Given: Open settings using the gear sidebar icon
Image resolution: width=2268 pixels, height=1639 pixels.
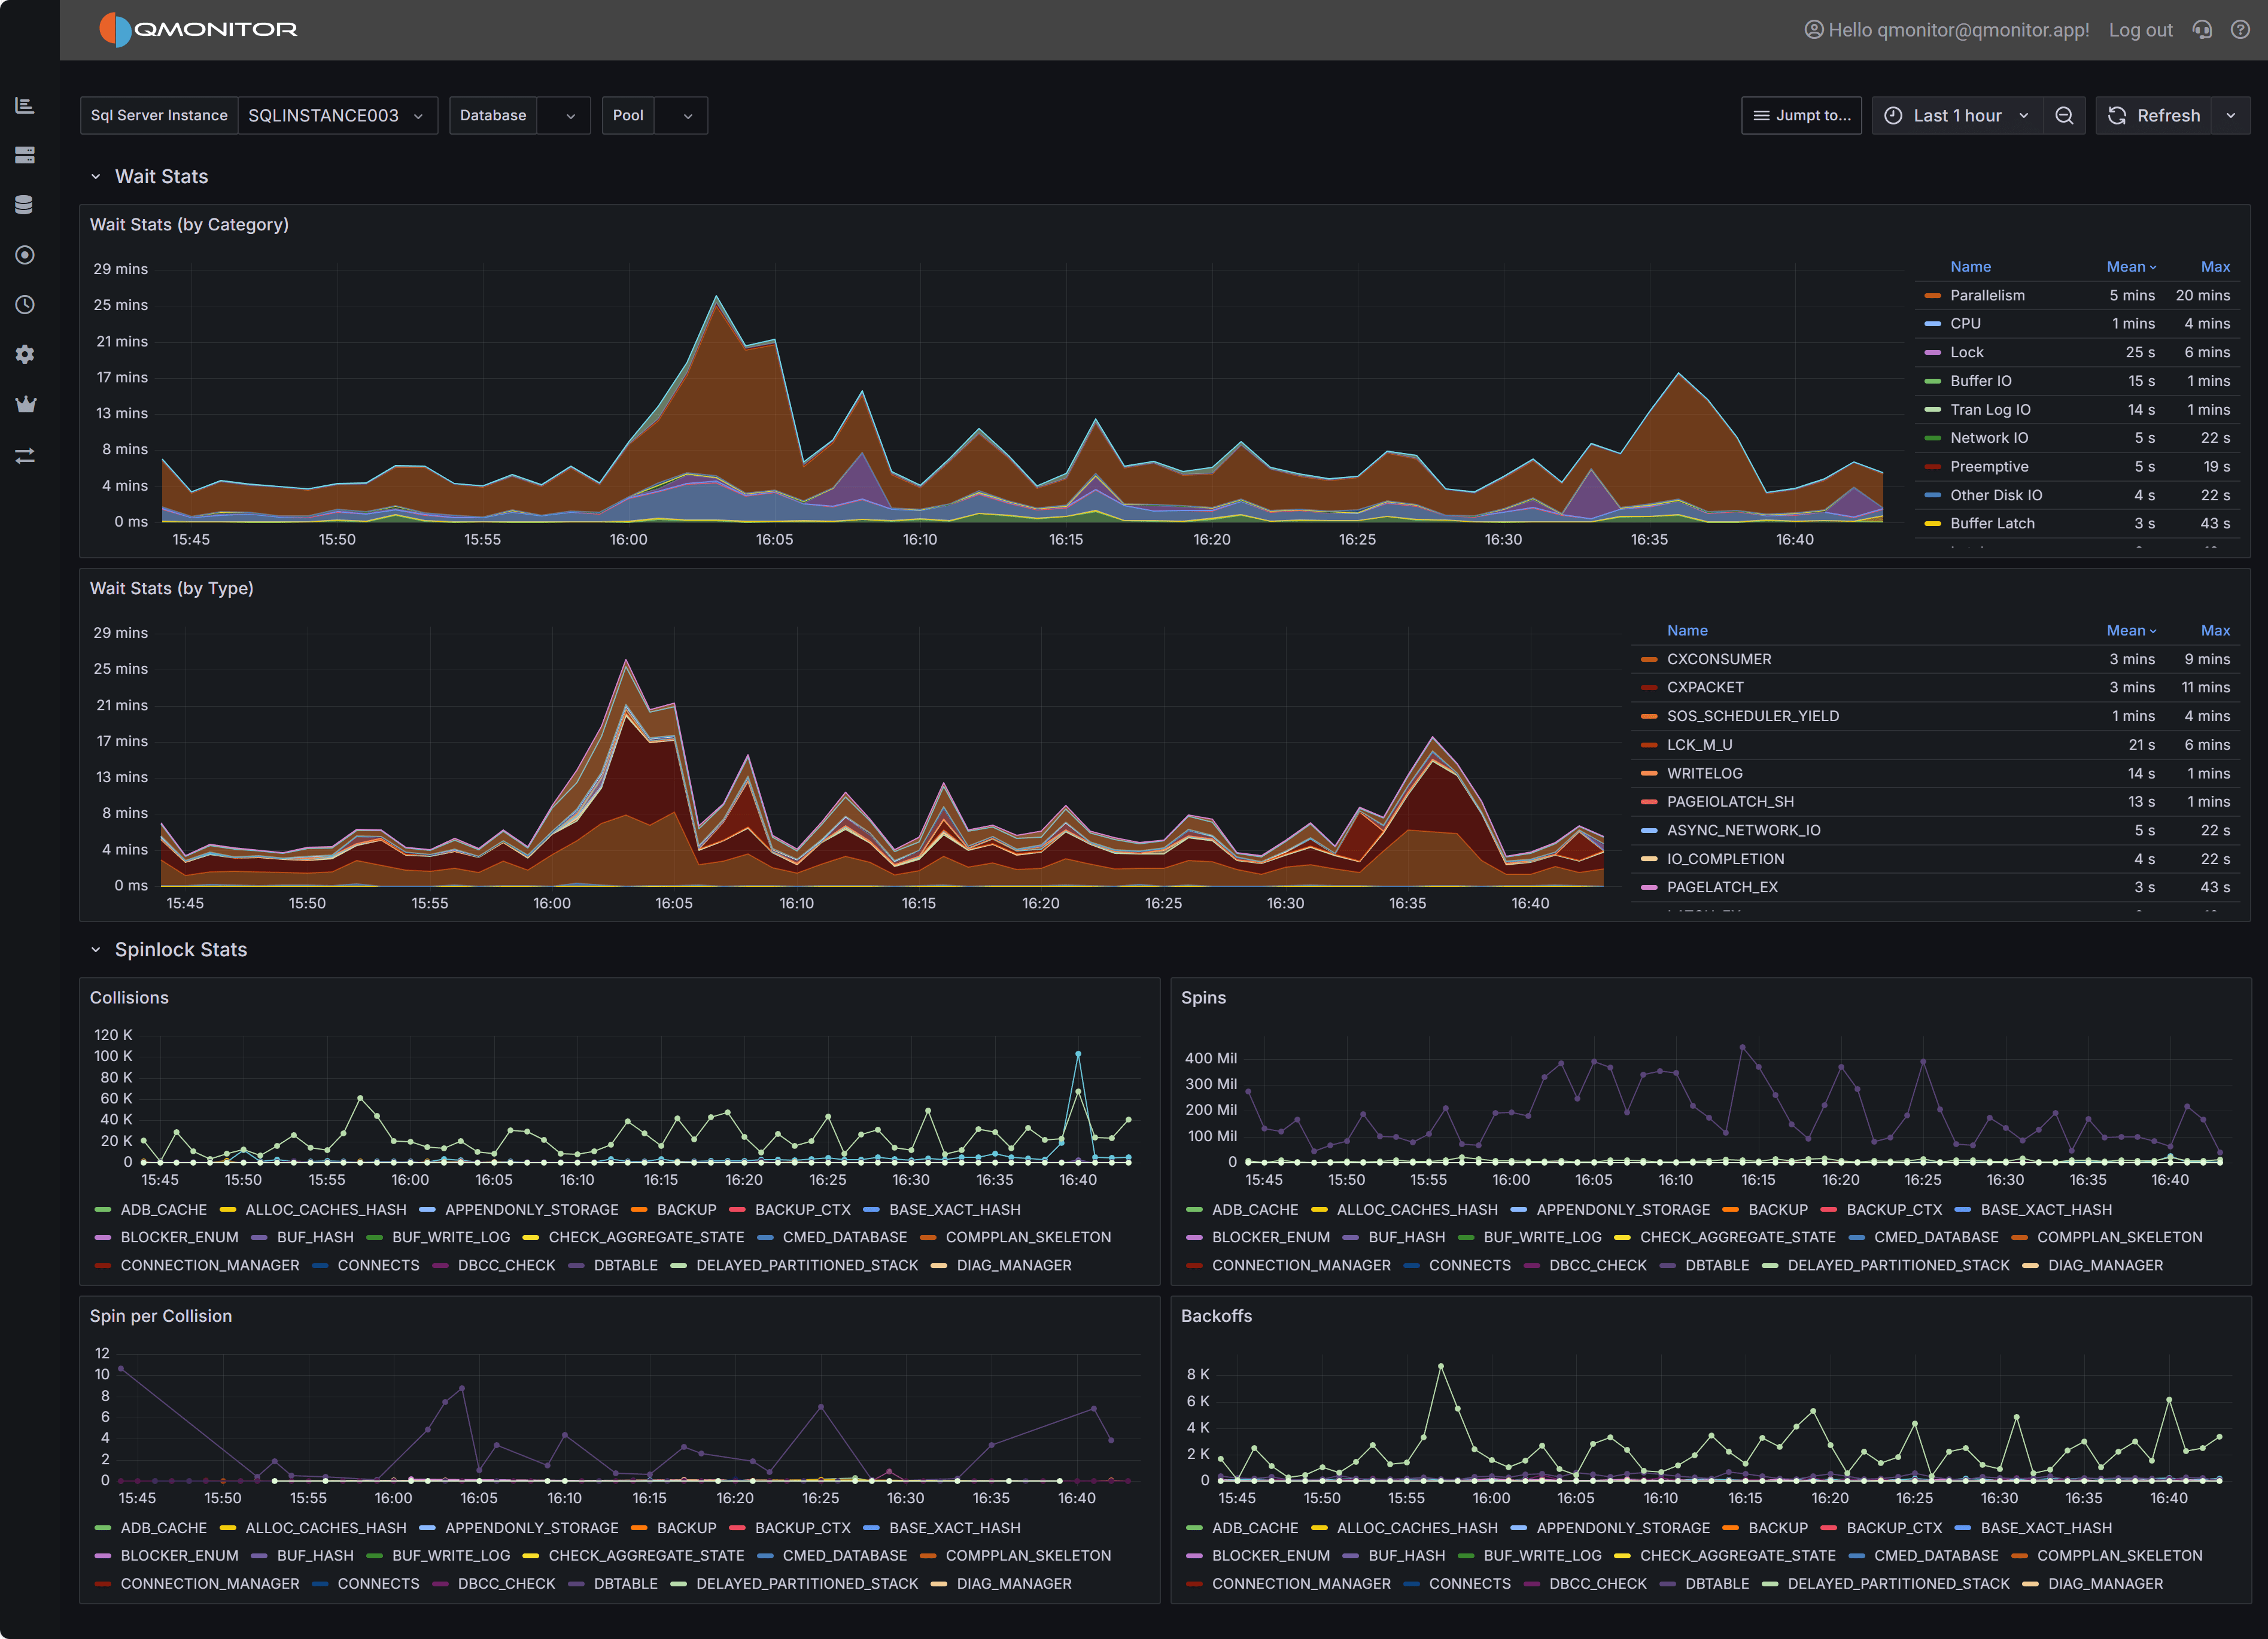Looking at the screenshot, I should (25, 354).
